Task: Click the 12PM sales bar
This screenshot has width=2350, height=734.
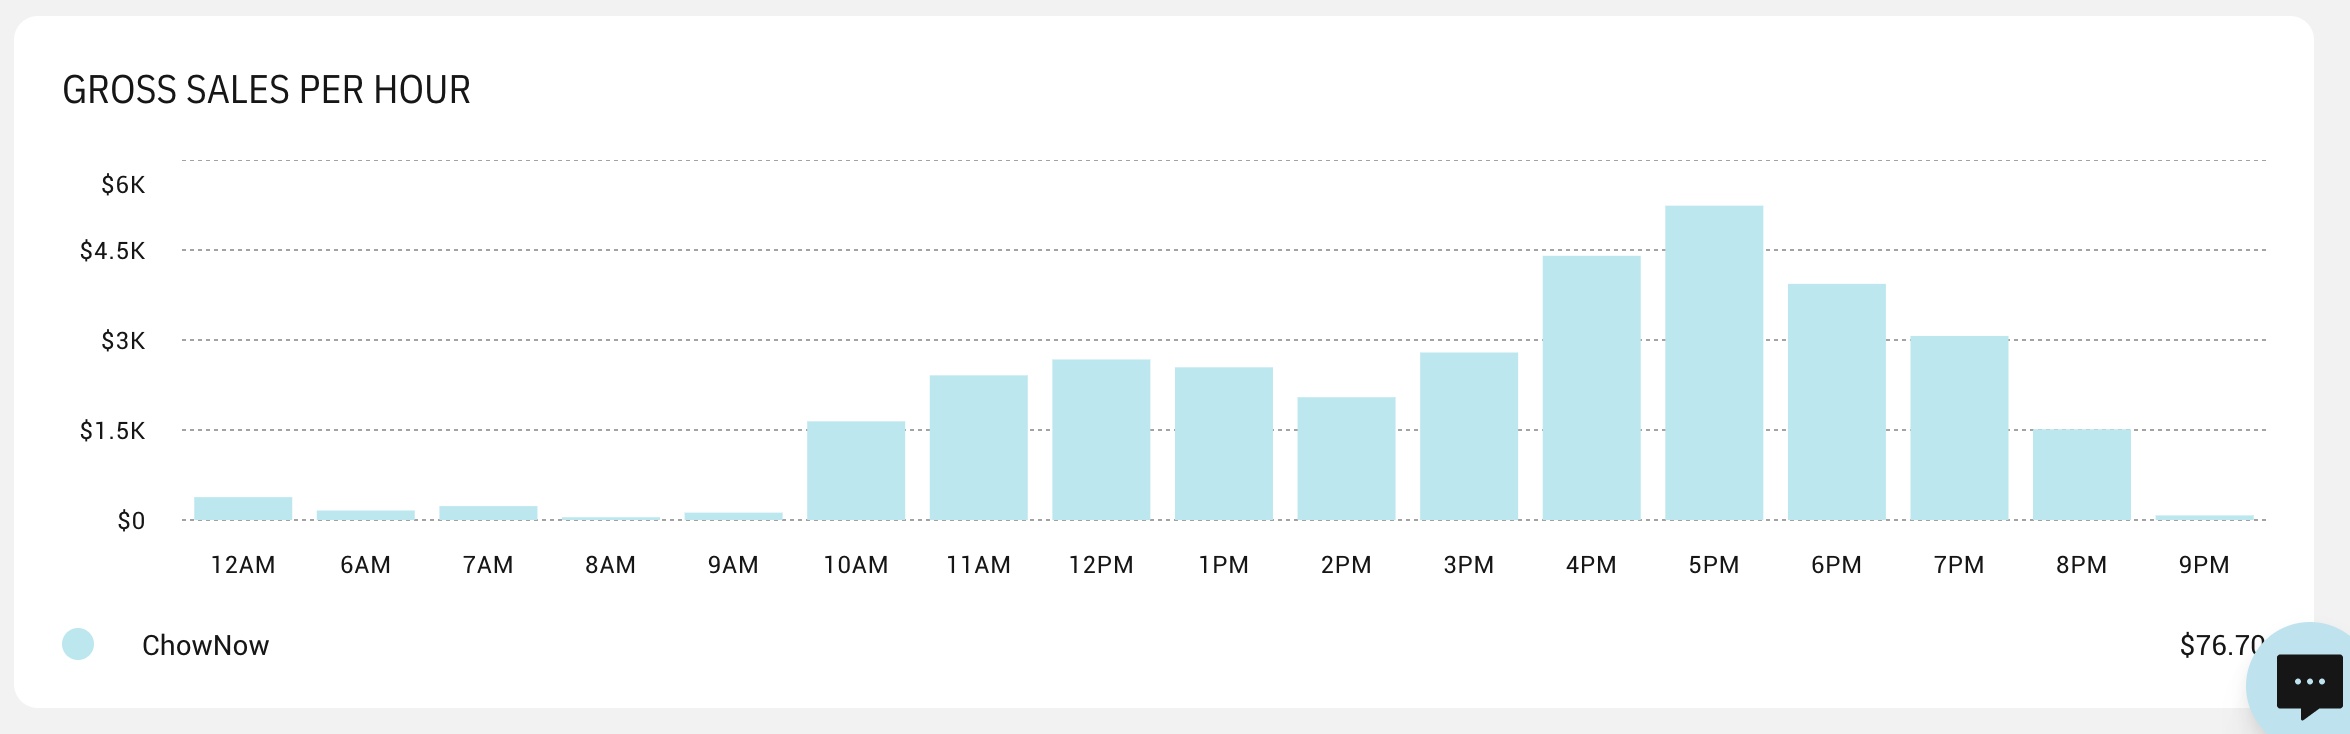Action: (1101, 439)
